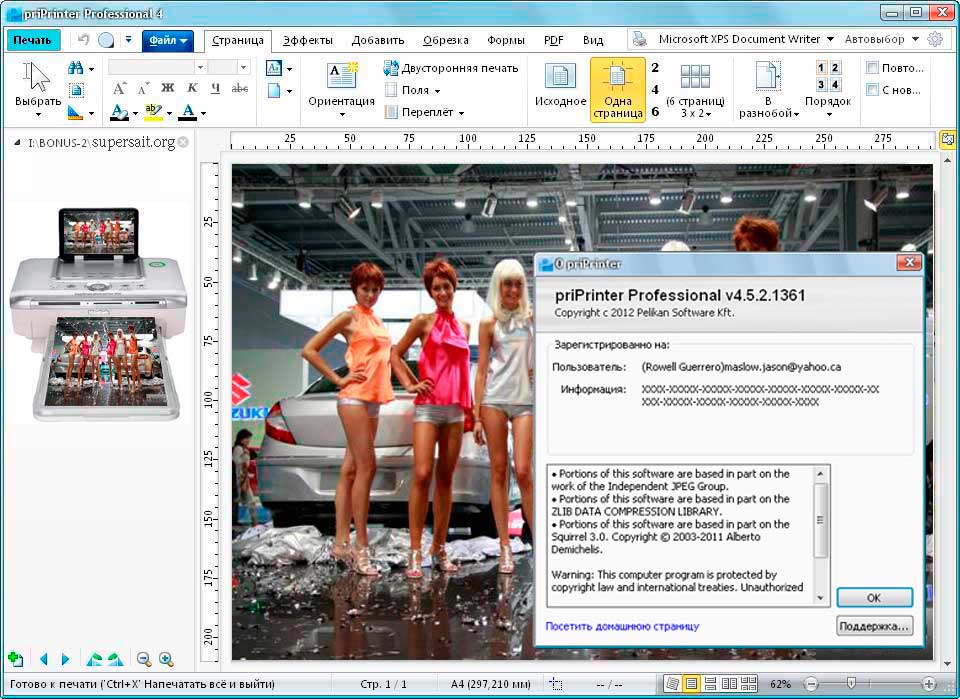This screenshot has height=699, width=960.
Task: Click the add page green plus icon
Action: 15,659
